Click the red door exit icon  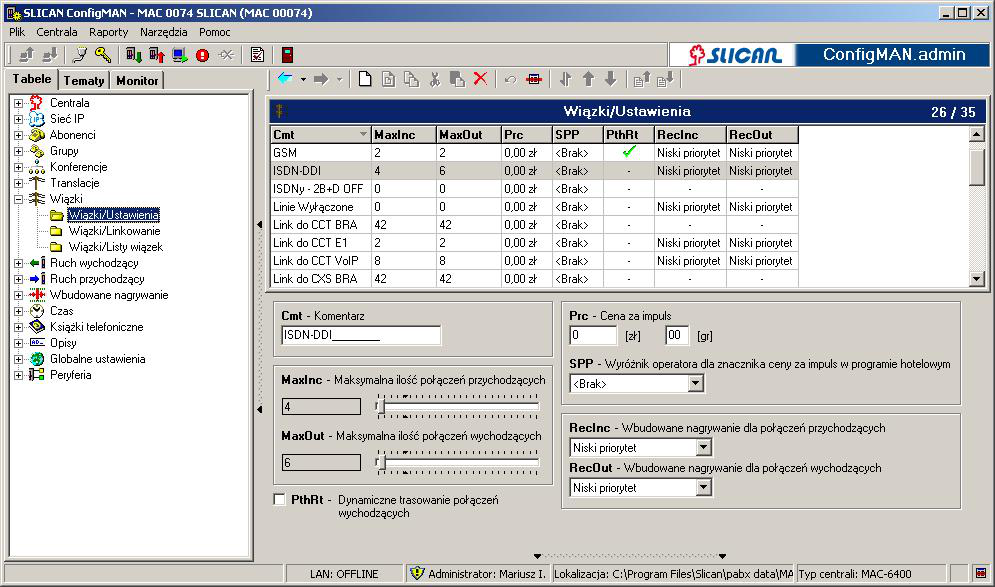pyautogui.click(x=287, y=55)
